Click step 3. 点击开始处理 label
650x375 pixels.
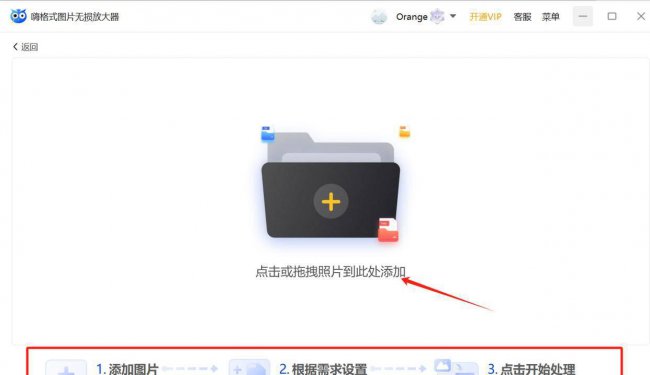click(531, 369)
